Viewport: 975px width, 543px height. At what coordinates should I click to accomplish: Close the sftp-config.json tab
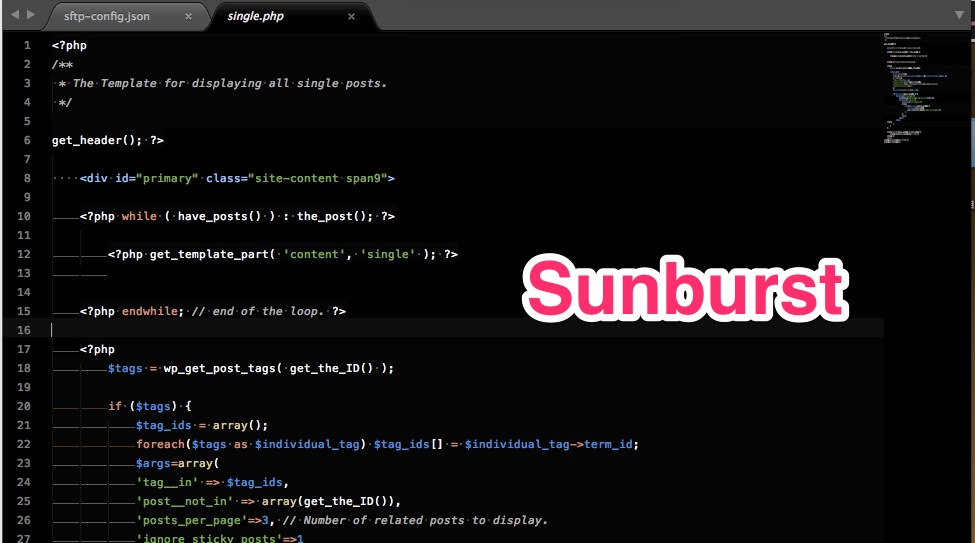tap(189, 17)
